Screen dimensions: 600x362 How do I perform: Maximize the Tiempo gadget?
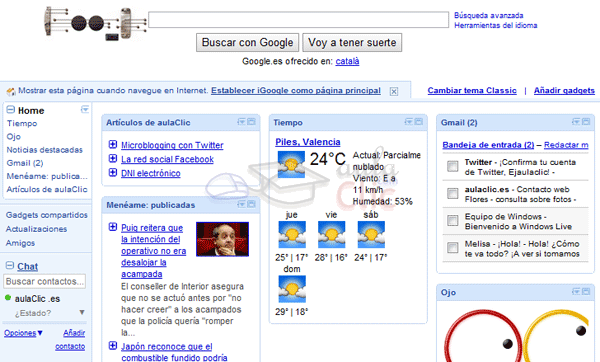tap(419, 122)
